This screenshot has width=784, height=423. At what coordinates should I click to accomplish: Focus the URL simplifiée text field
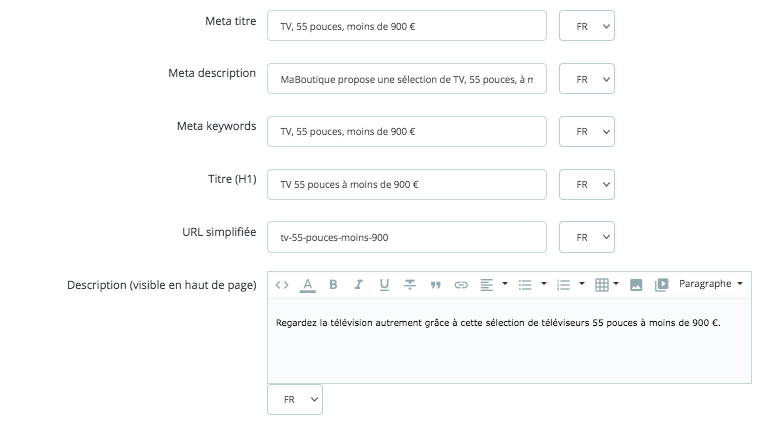pyautogui.click(x=407, y=237)
